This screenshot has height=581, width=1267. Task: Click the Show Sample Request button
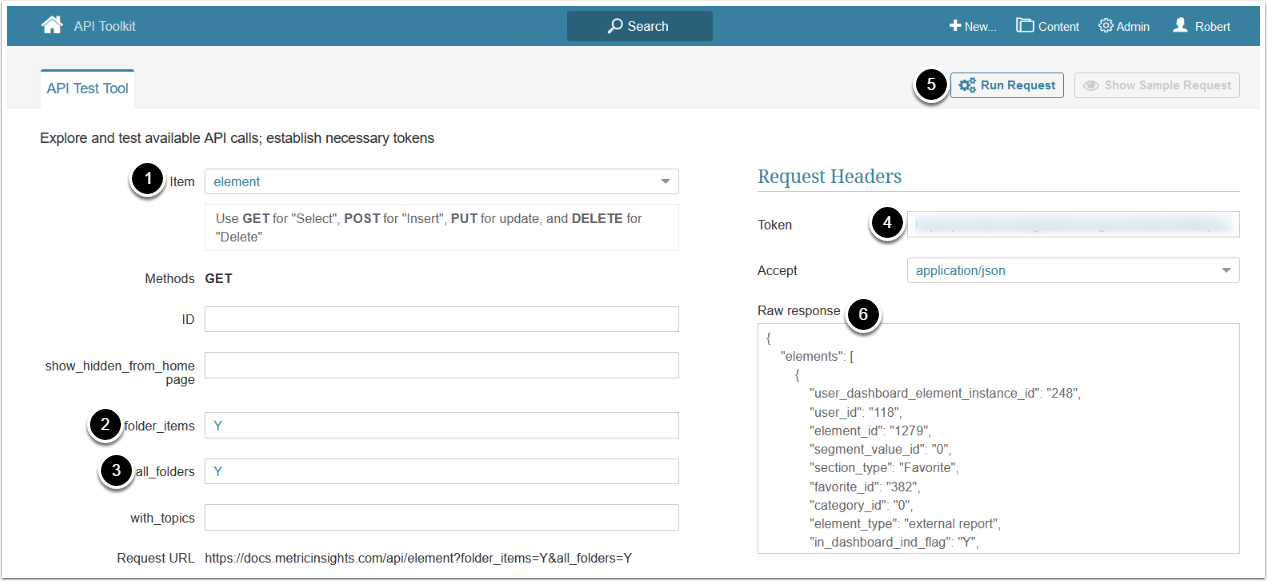coord(1157,86)
